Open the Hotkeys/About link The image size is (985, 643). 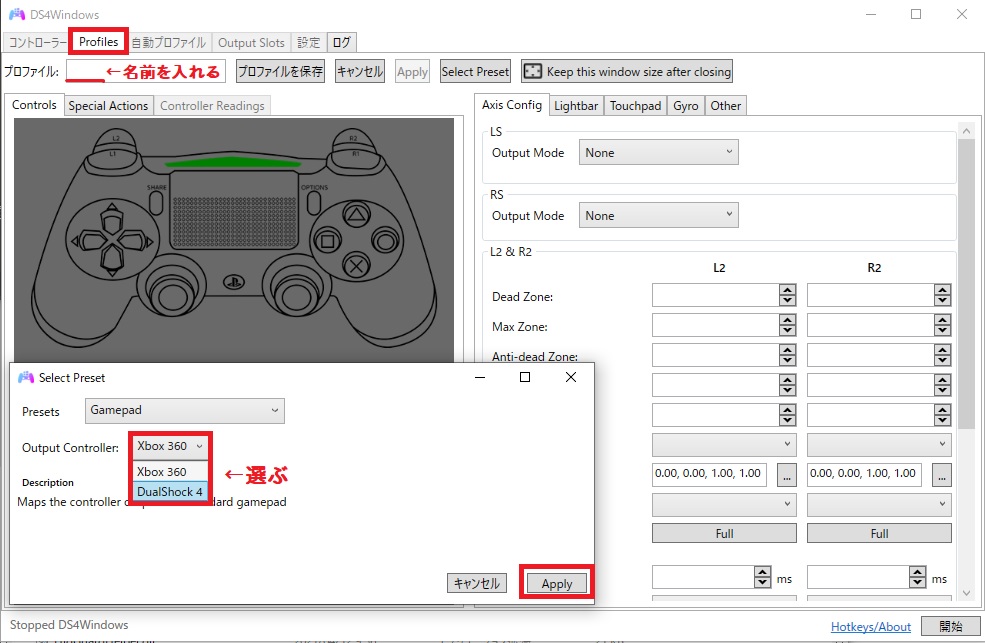click(x=870, y=627)
